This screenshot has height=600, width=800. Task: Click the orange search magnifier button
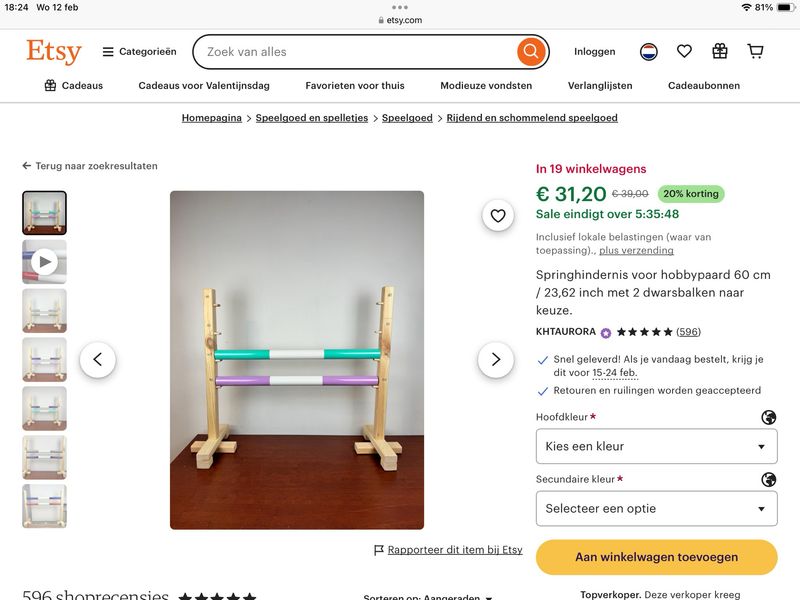[531, 52]
